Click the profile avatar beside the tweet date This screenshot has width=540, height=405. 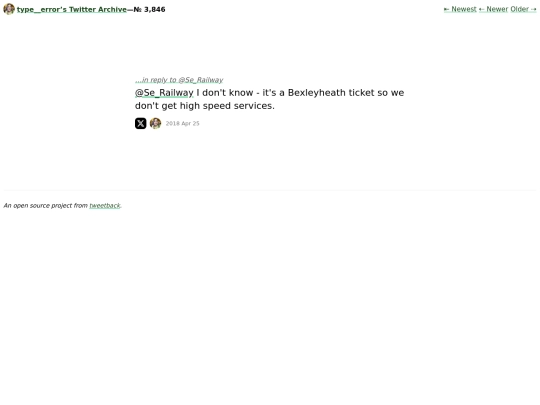155,123
